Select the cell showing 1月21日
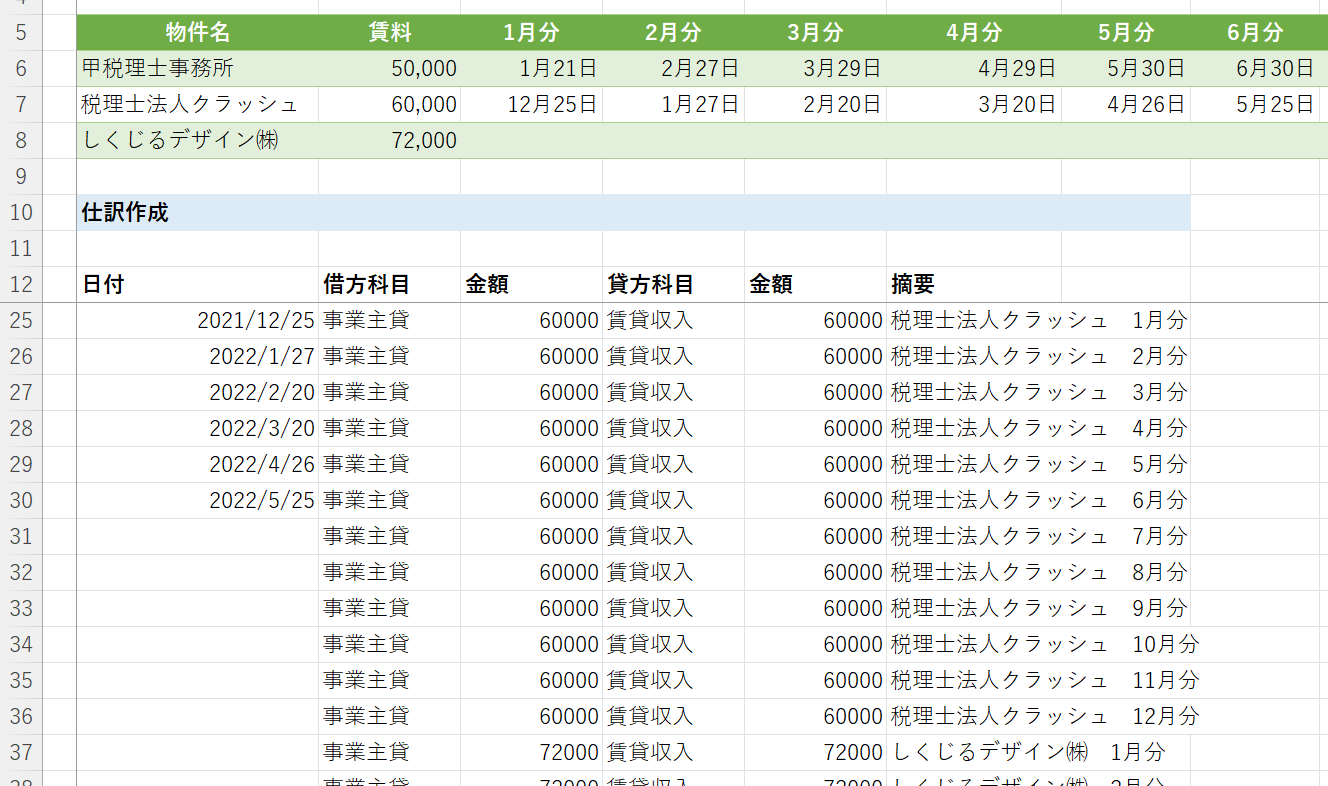The height and width of the screenshot is (786, 1328). click(x=531, y=69)
